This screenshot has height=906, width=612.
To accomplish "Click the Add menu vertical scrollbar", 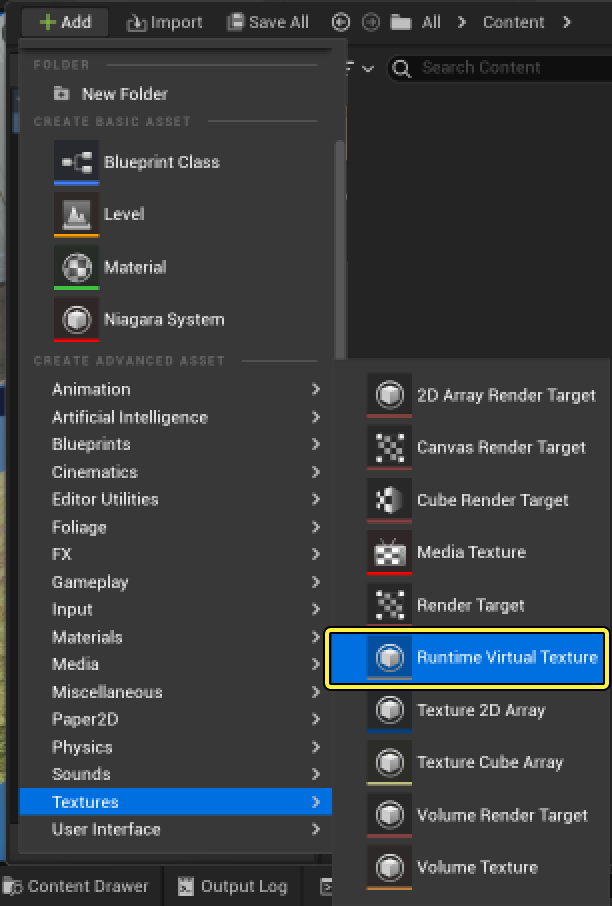I will (340, 248).
